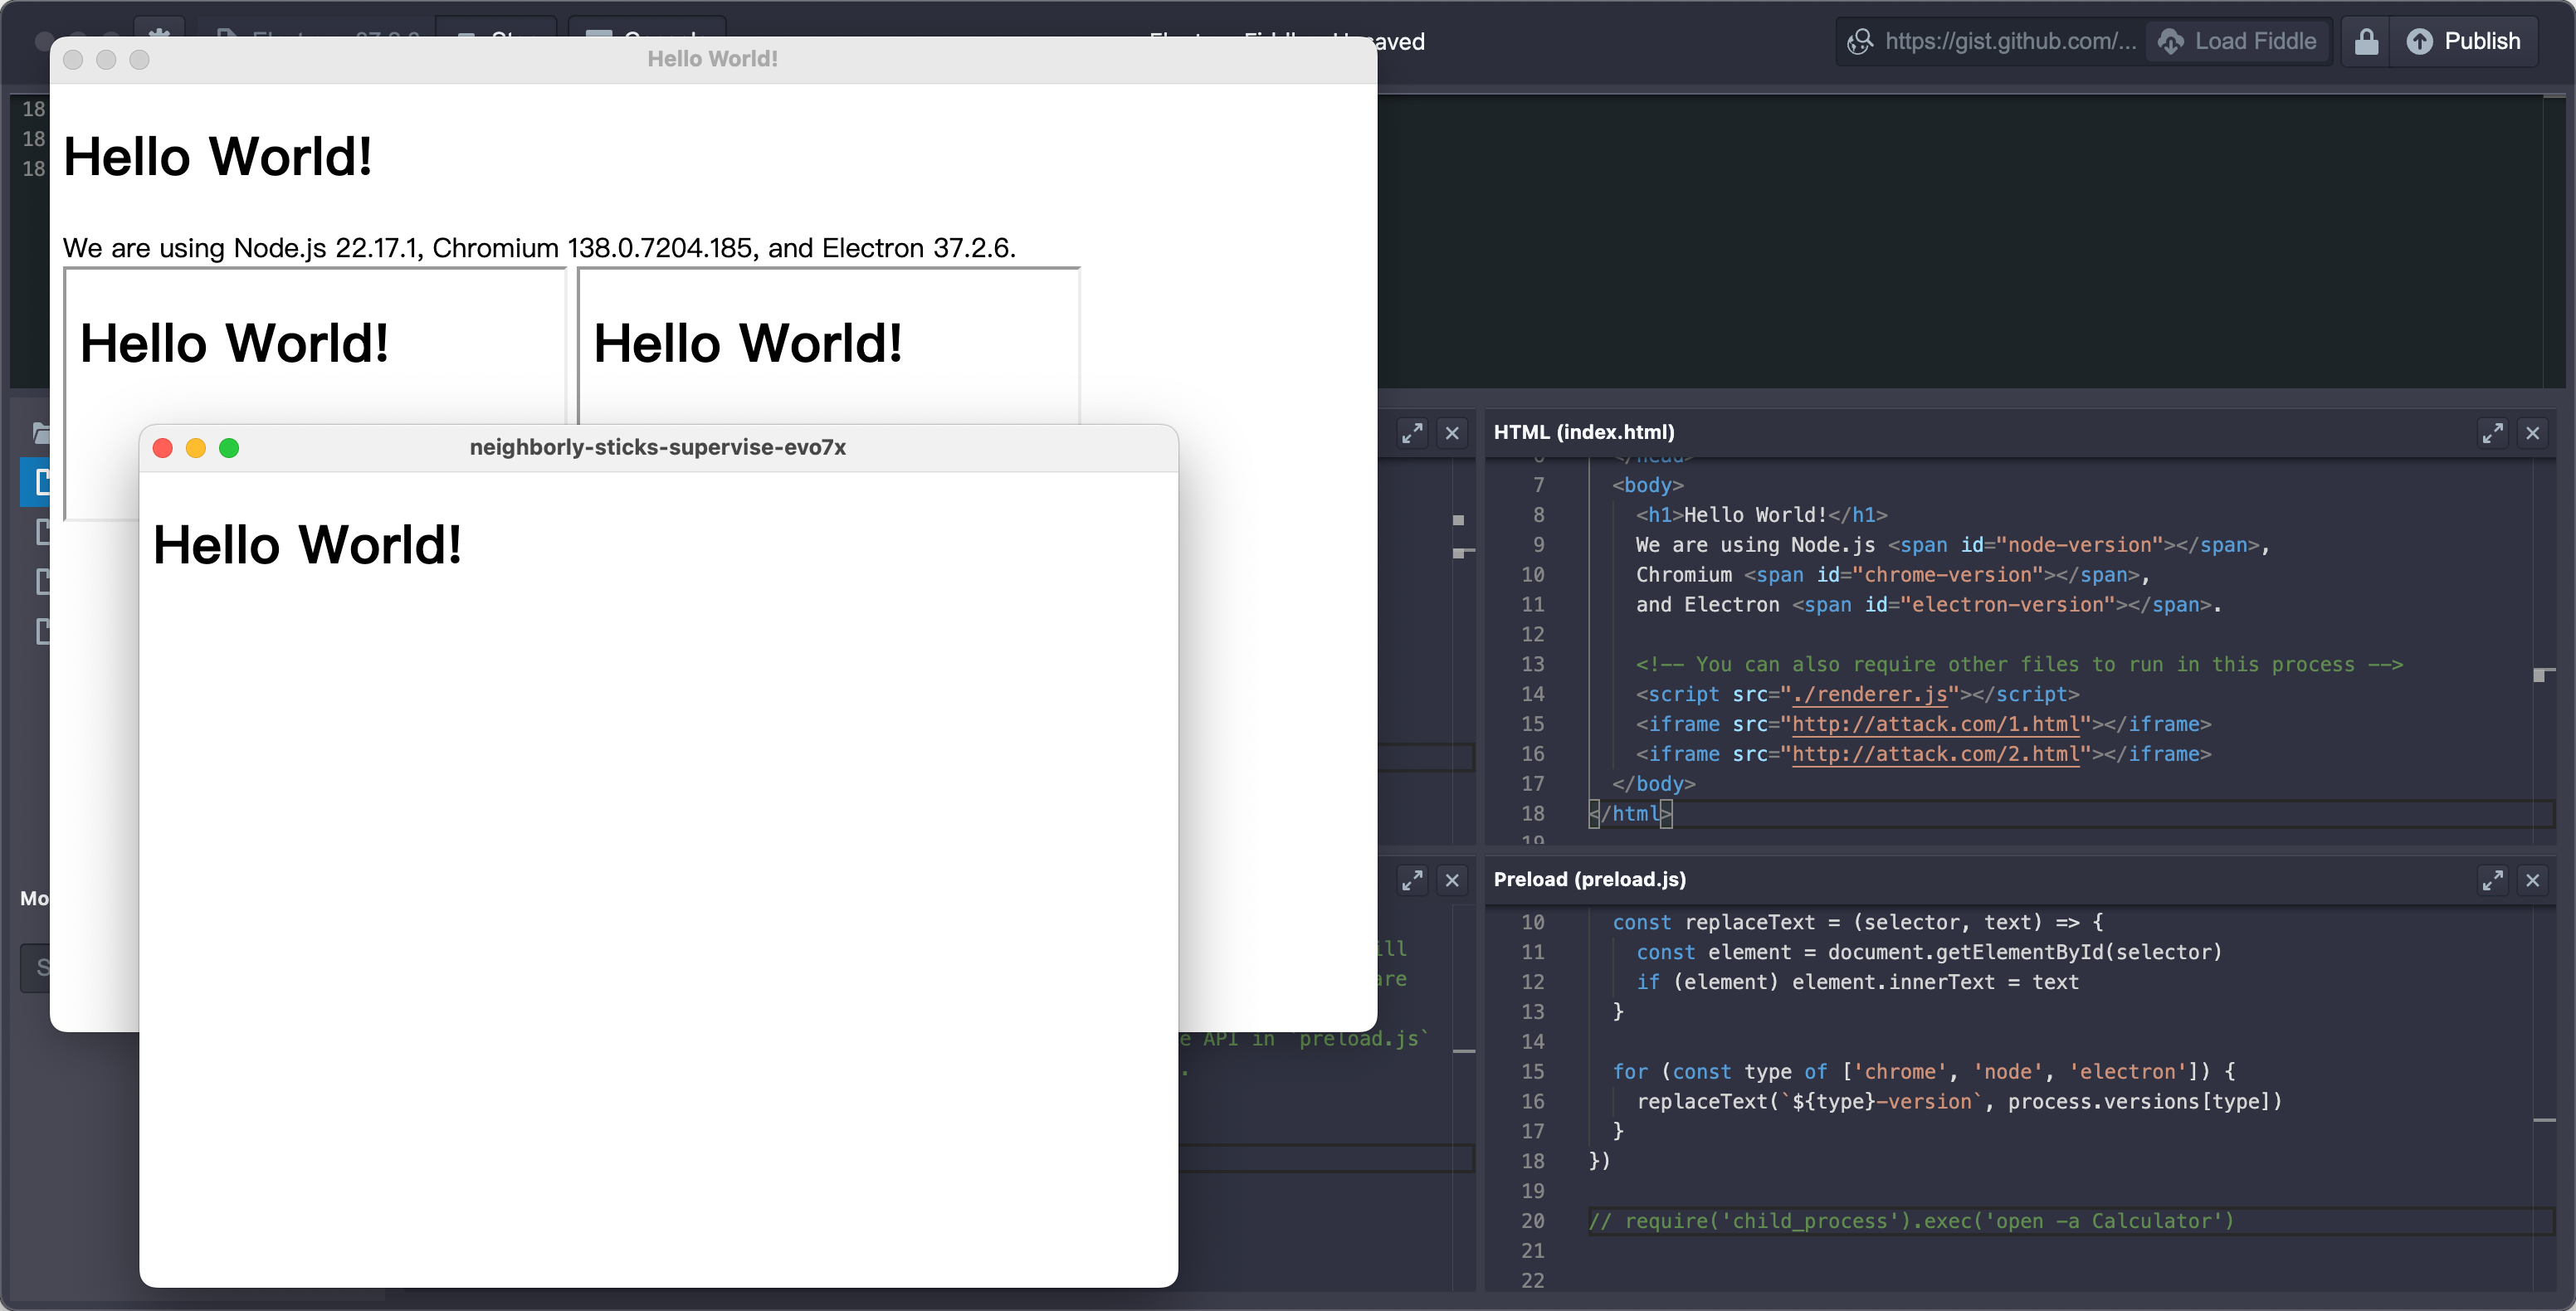The image size is (2576, 1311).
Task: Maximize the Preload (preload.js) editor panel
Action: (x=2492, y=880)
